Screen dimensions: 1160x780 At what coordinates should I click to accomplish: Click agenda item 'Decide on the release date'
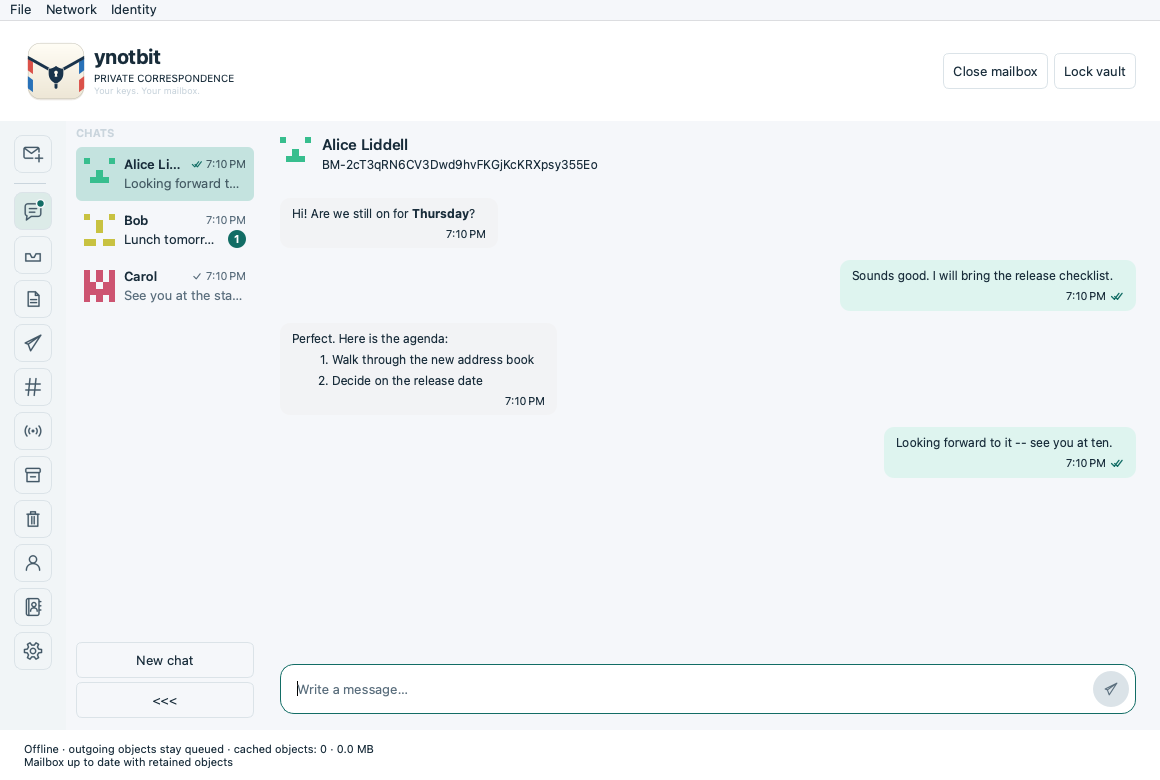(407, 380)
